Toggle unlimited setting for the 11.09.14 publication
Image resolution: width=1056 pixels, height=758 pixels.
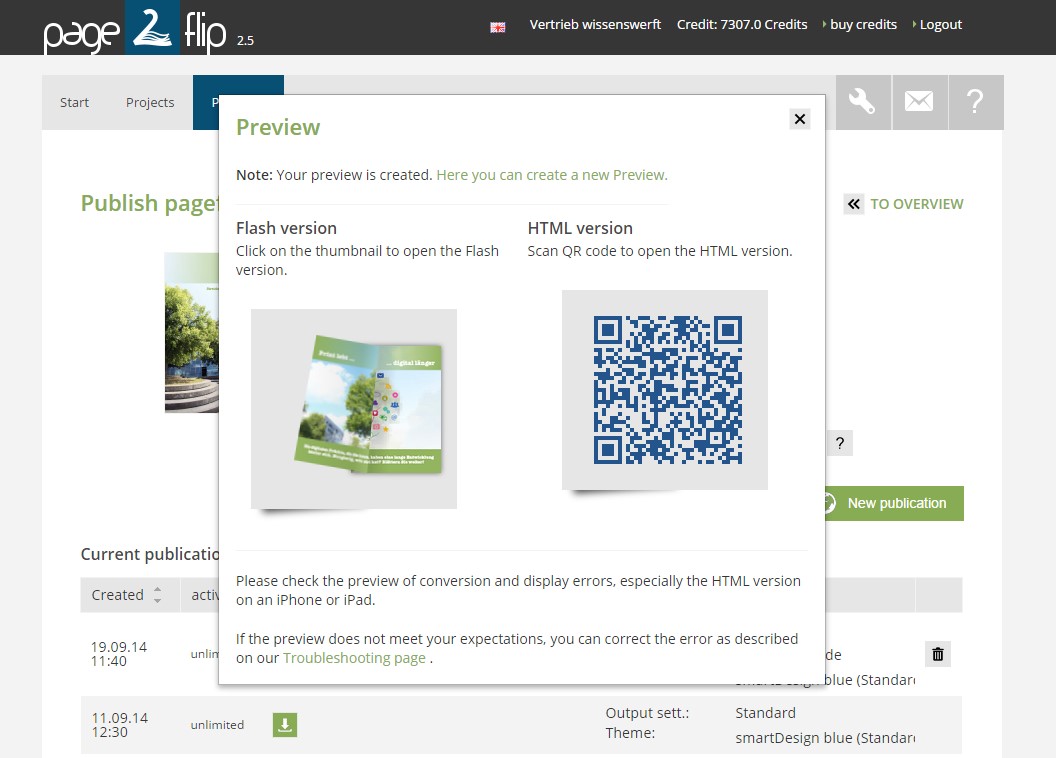[216, 725]
